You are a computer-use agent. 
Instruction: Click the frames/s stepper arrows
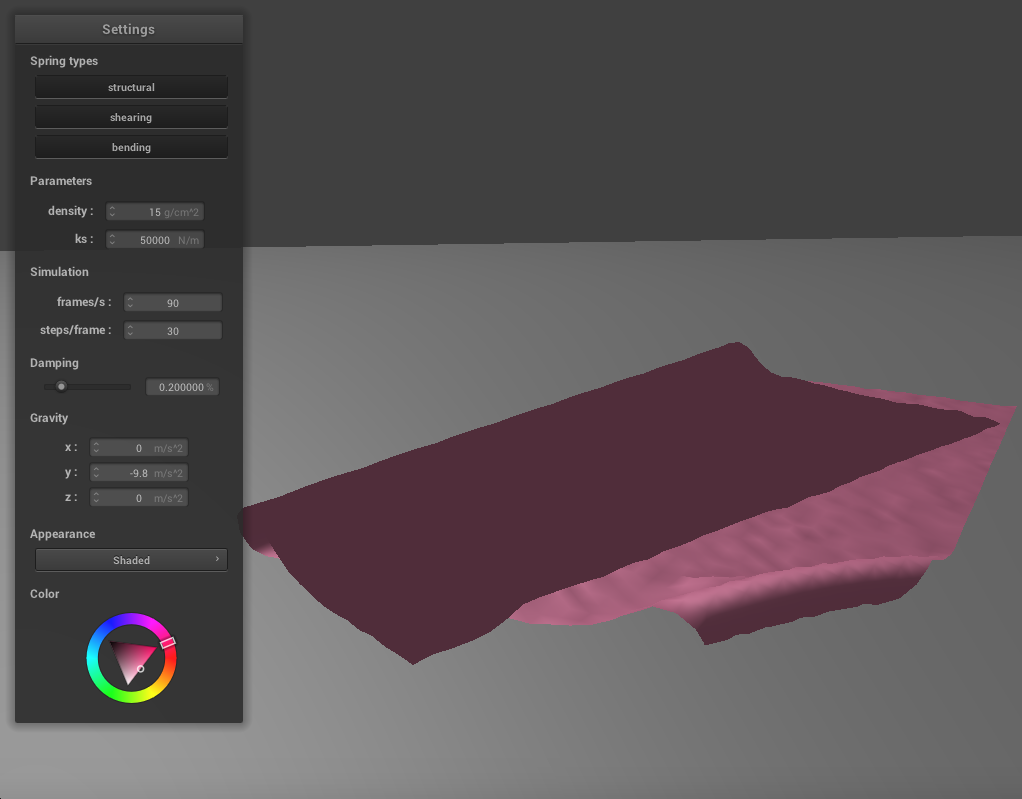pos(130,302)
